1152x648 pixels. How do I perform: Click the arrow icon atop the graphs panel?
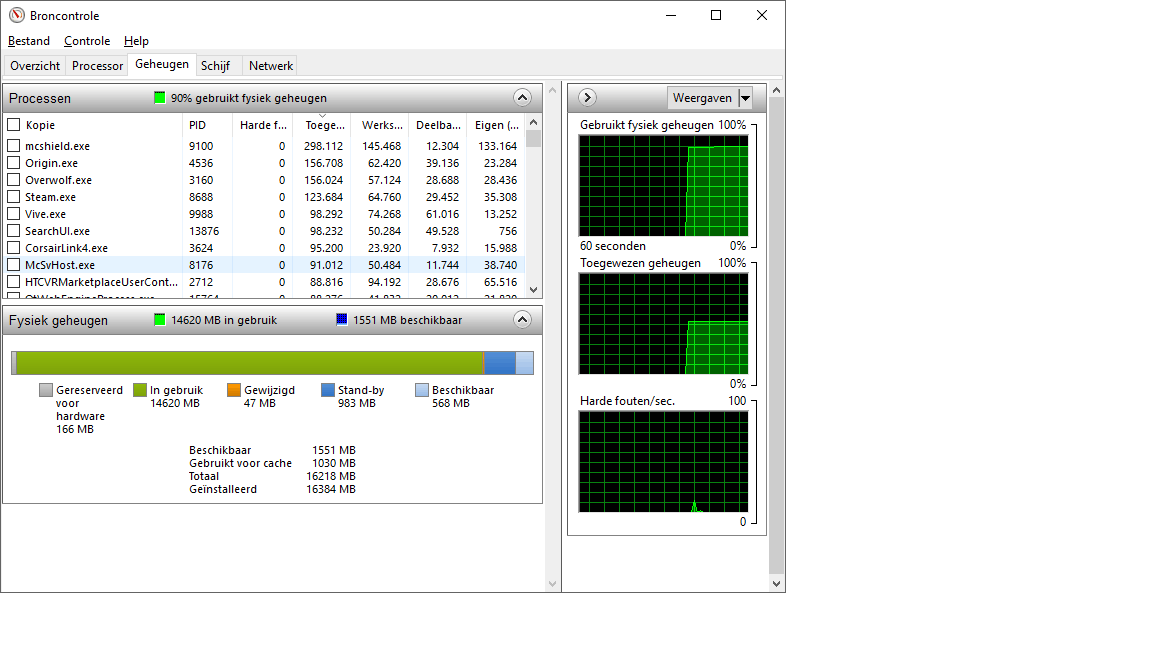point(586,97)
